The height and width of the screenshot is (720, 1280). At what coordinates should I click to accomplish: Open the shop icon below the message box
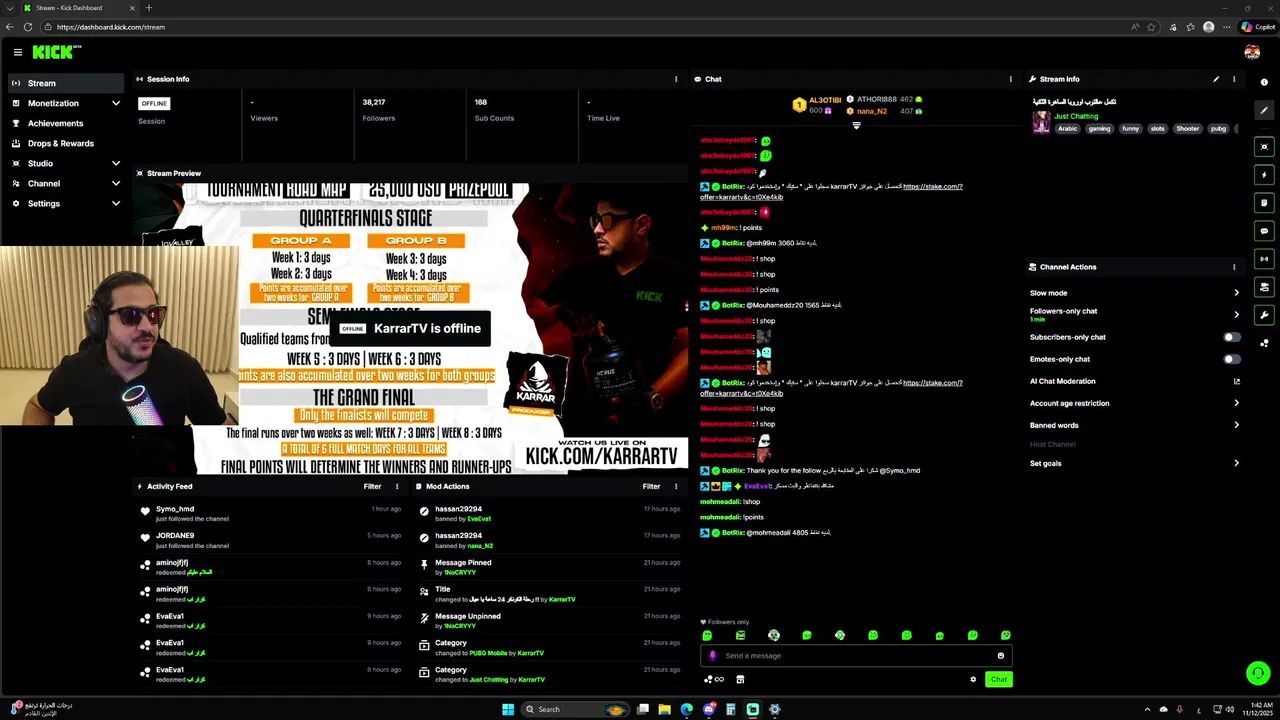click(740, 680)
